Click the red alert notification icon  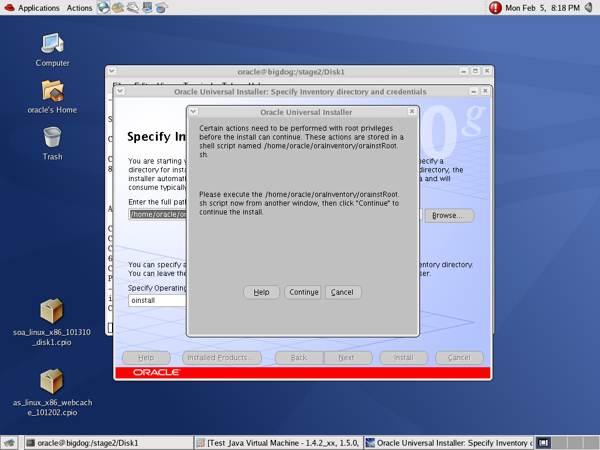(x=495, y=8)
